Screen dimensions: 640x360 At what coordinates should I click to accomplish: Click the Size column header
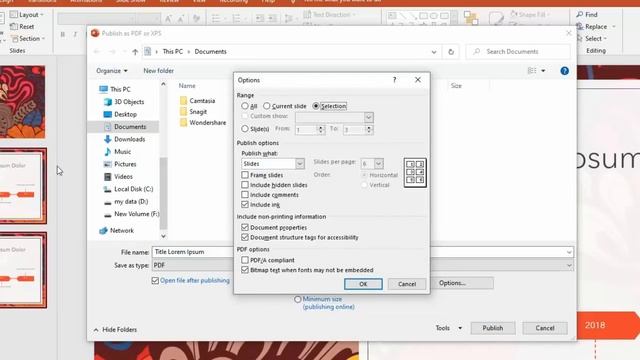coord(456,86)
